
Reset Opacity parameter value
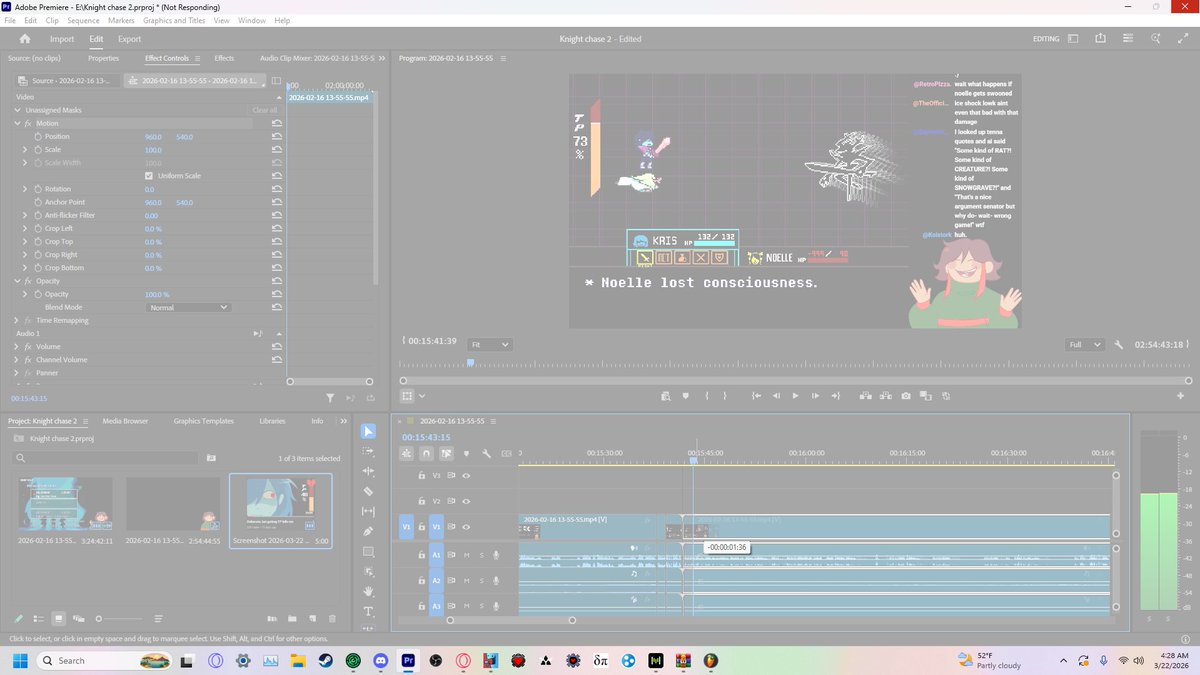tap(276, 294)
